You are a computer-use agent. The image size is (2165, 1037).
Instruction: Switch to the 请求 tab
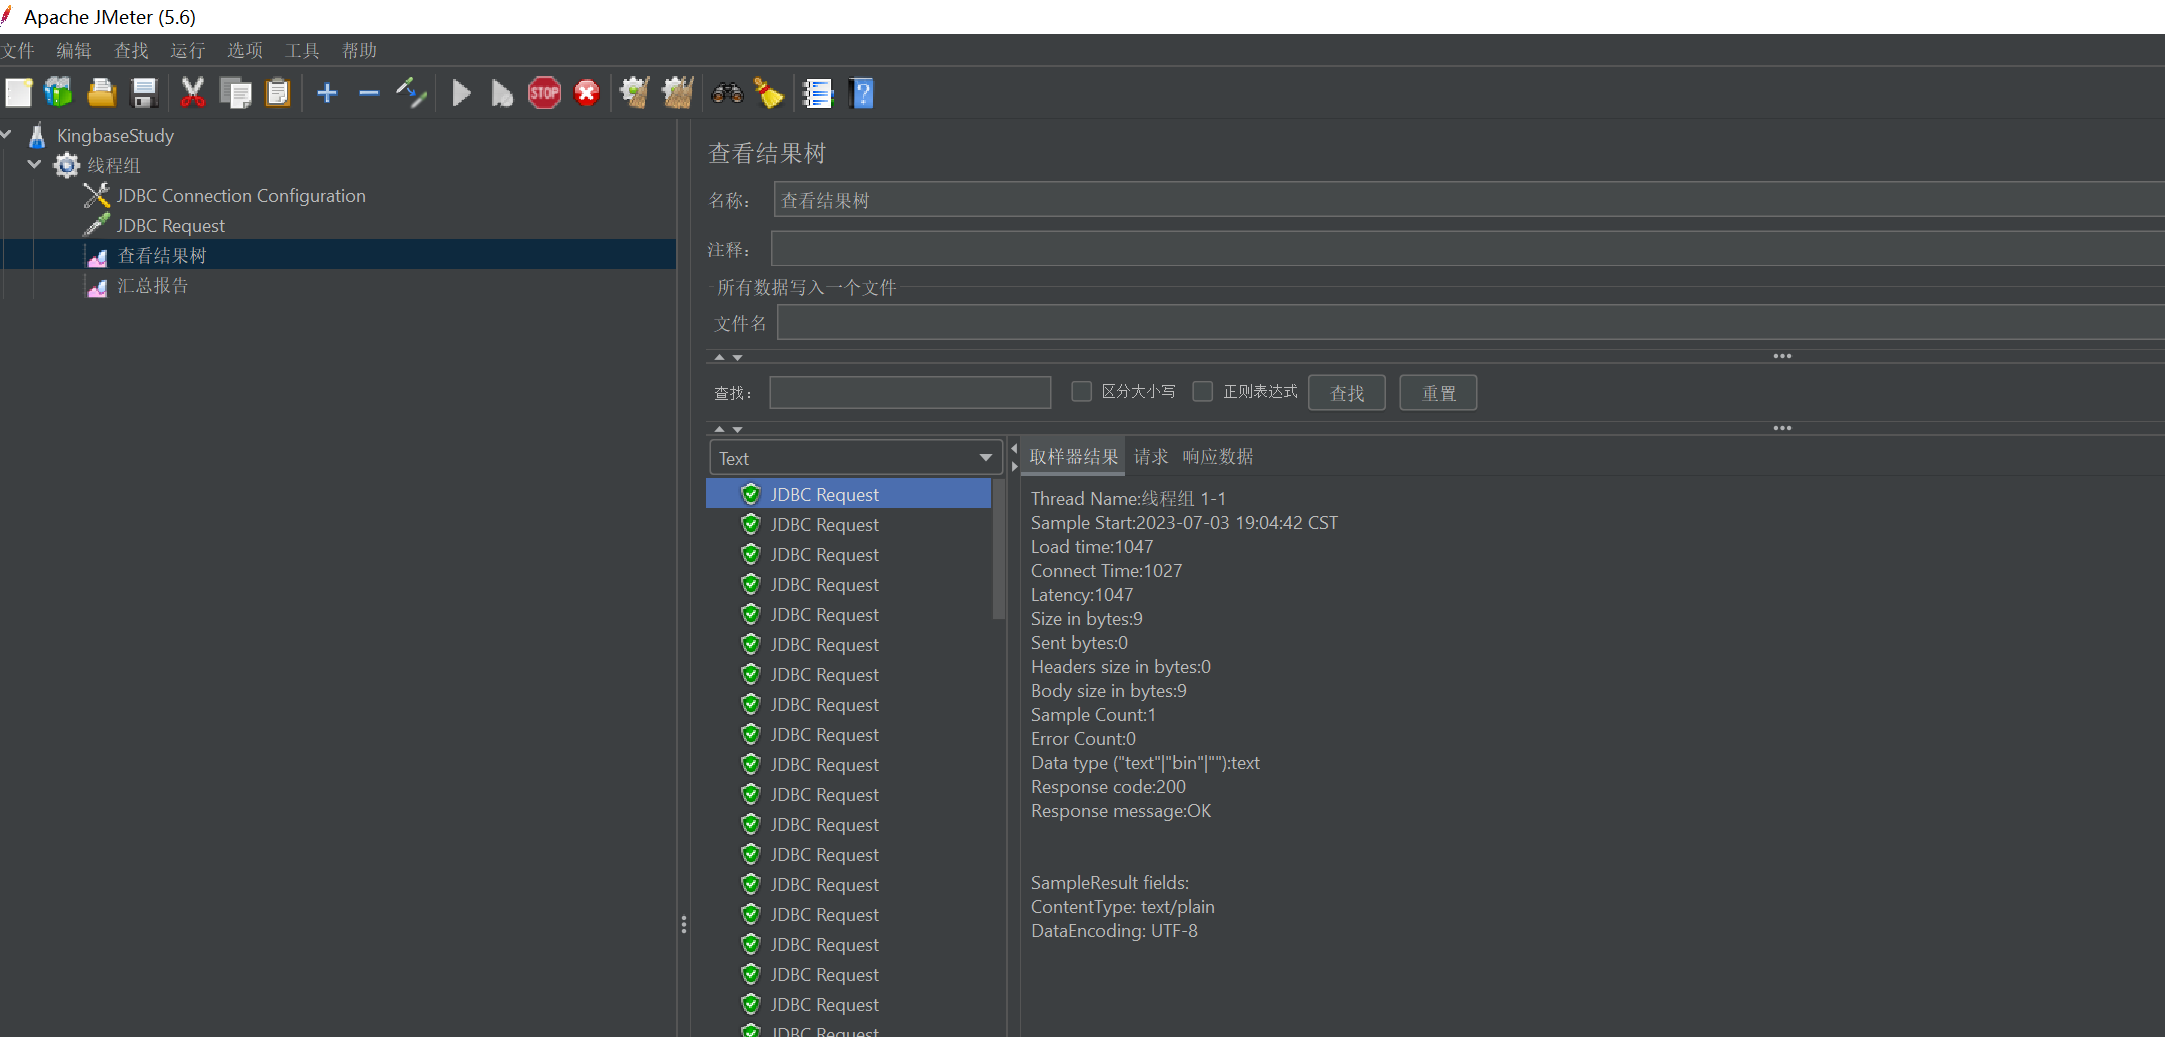[x=1151, y=456]
